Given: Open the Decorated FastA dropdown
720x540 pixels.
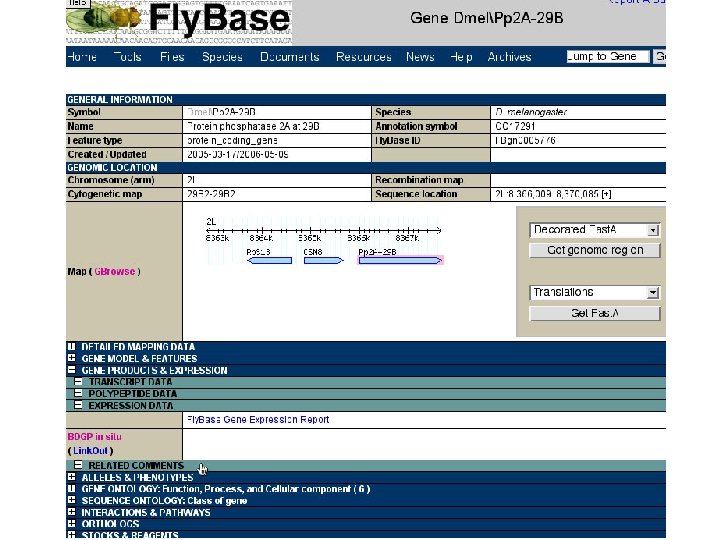Looking at the screenshot, I should click(595, 230).
